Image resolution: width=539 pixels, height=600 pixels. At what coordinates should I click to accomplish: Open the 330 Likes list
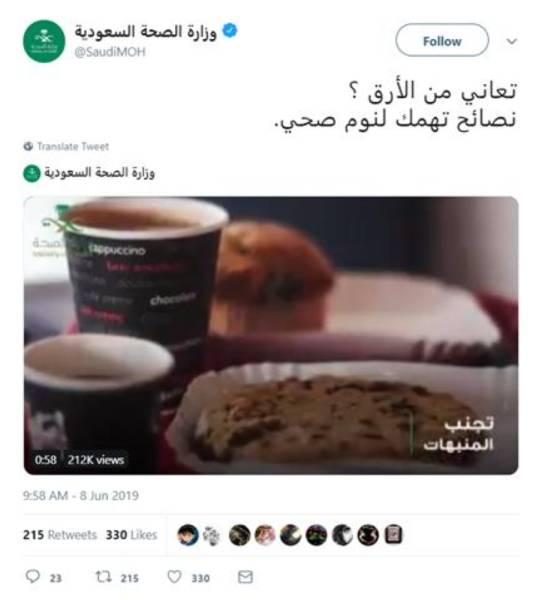[131, 535]
